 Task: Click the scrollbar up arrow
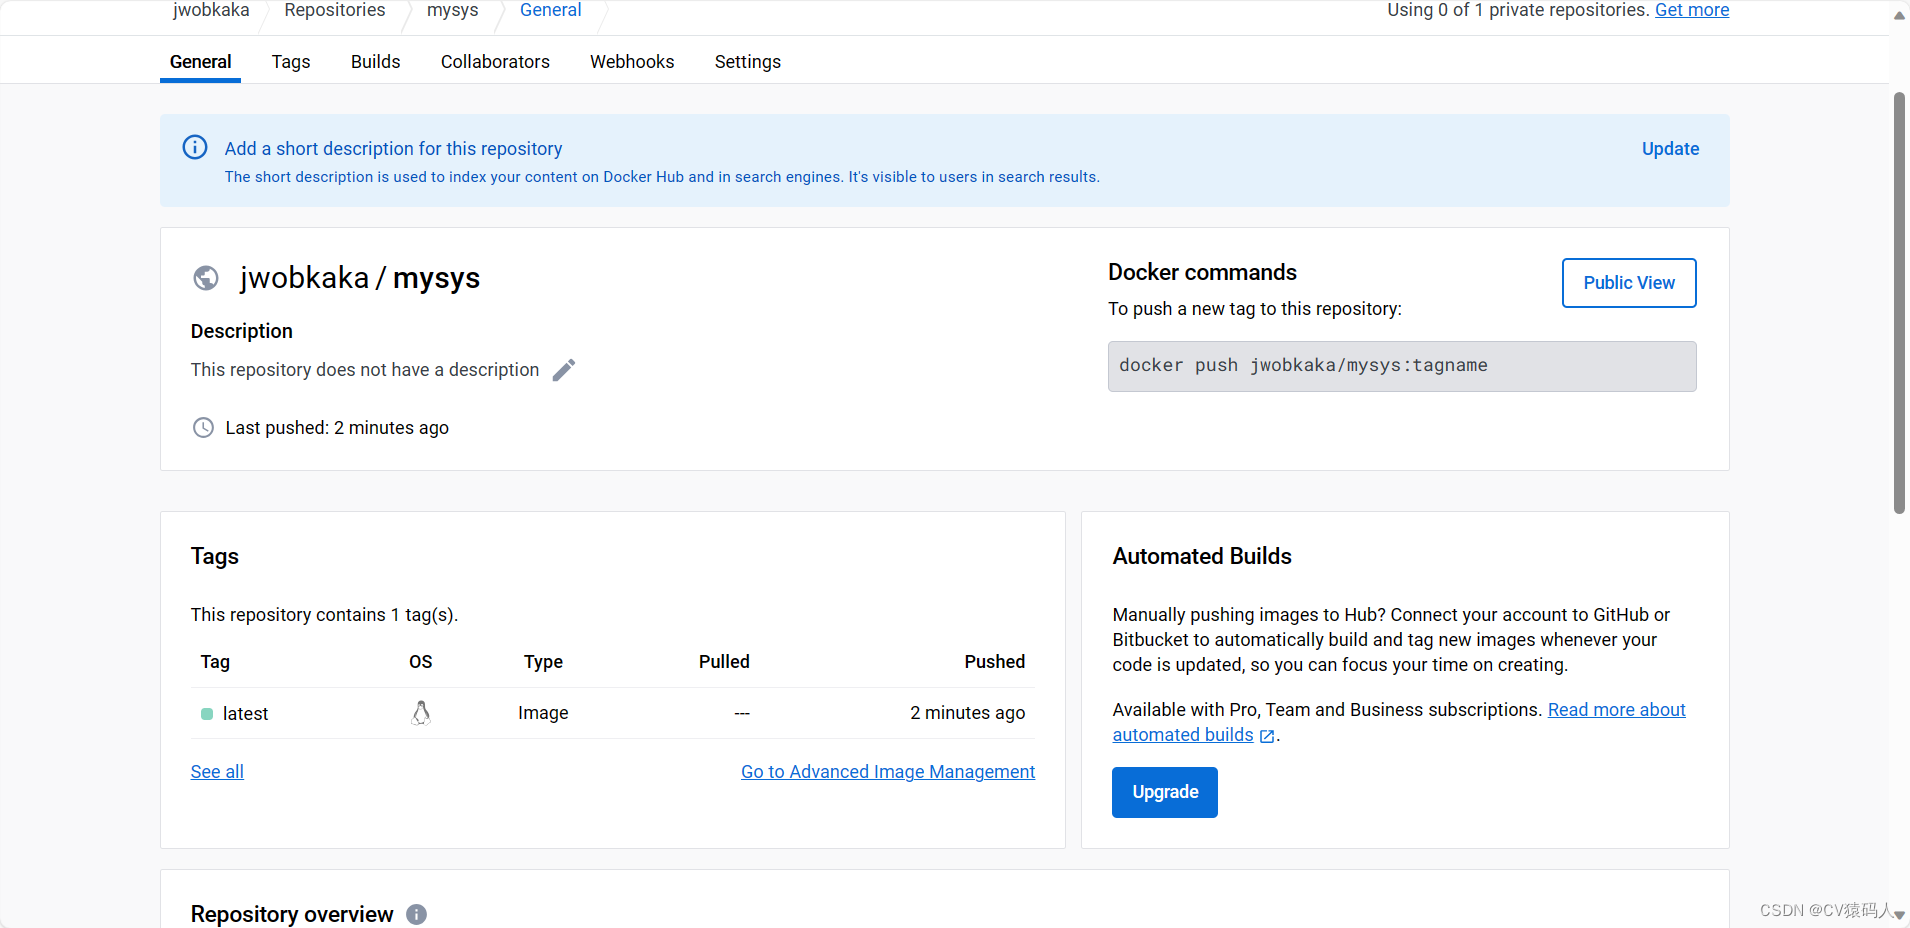tap(1900, 16)
